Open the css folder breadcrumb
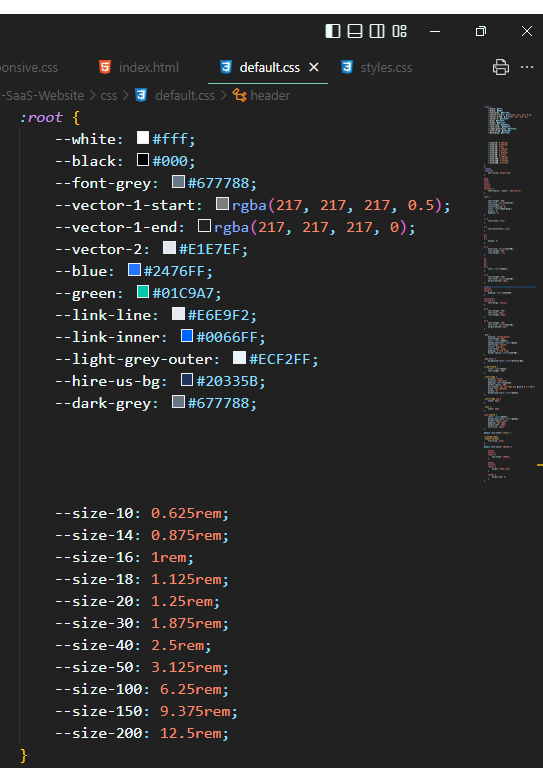The width and height of the screenshot is (543, 768). 109,96
